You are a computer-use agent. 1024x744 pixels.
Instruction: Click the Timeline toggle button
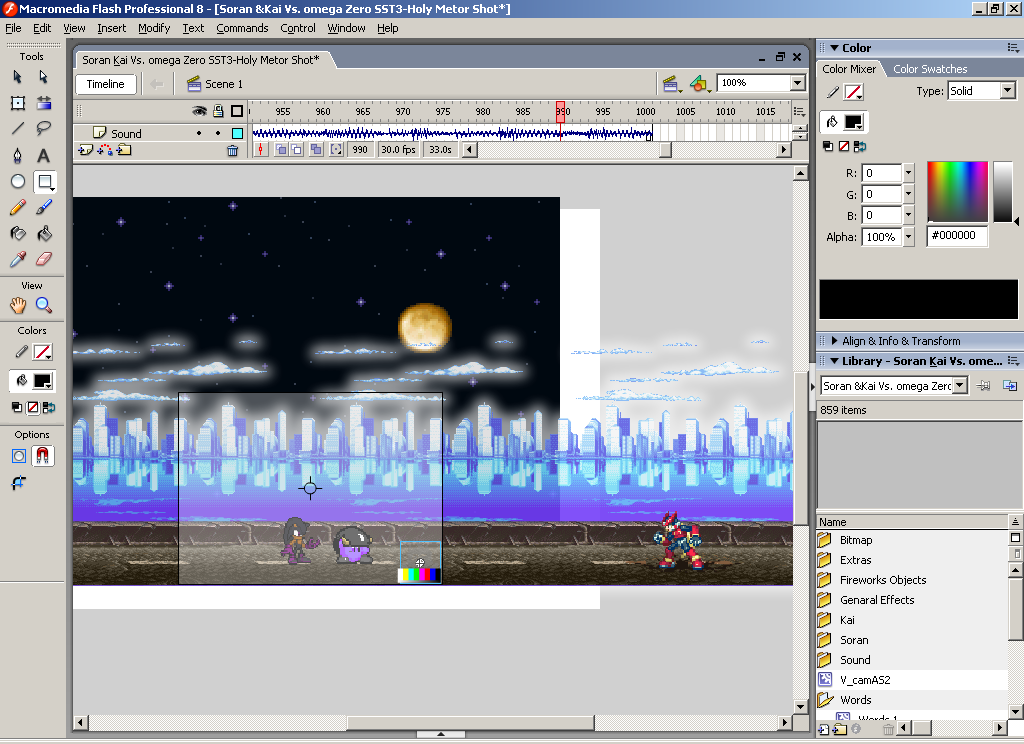pyautogui.click(x=105, y=84)
